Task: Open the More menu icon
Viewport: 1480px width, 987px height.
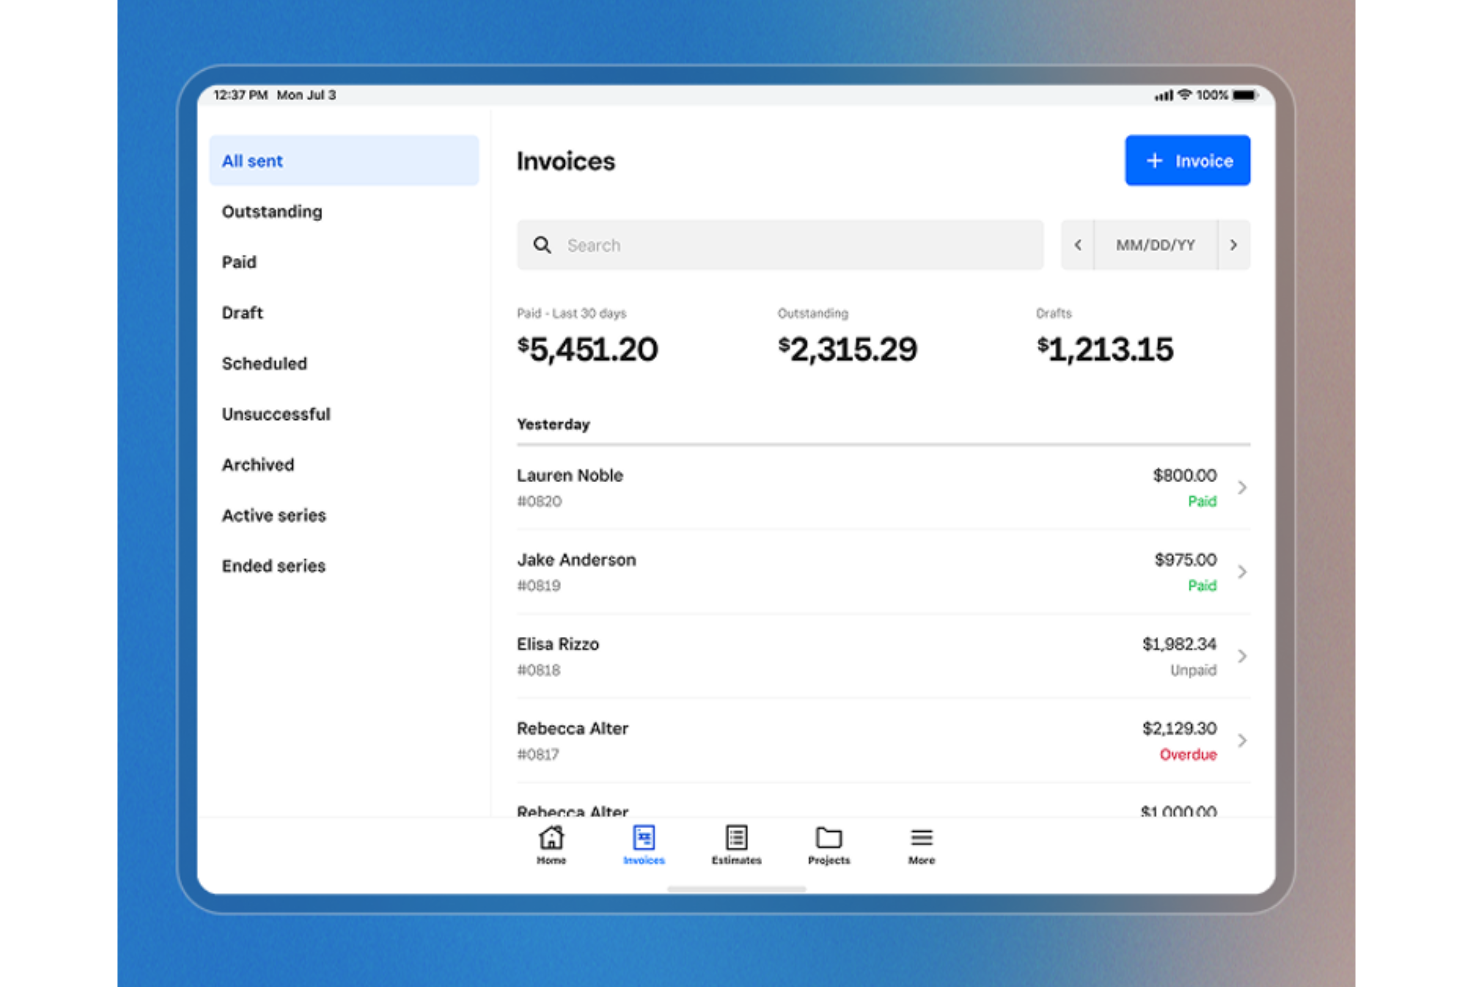Action: click(x=920, y=838)
